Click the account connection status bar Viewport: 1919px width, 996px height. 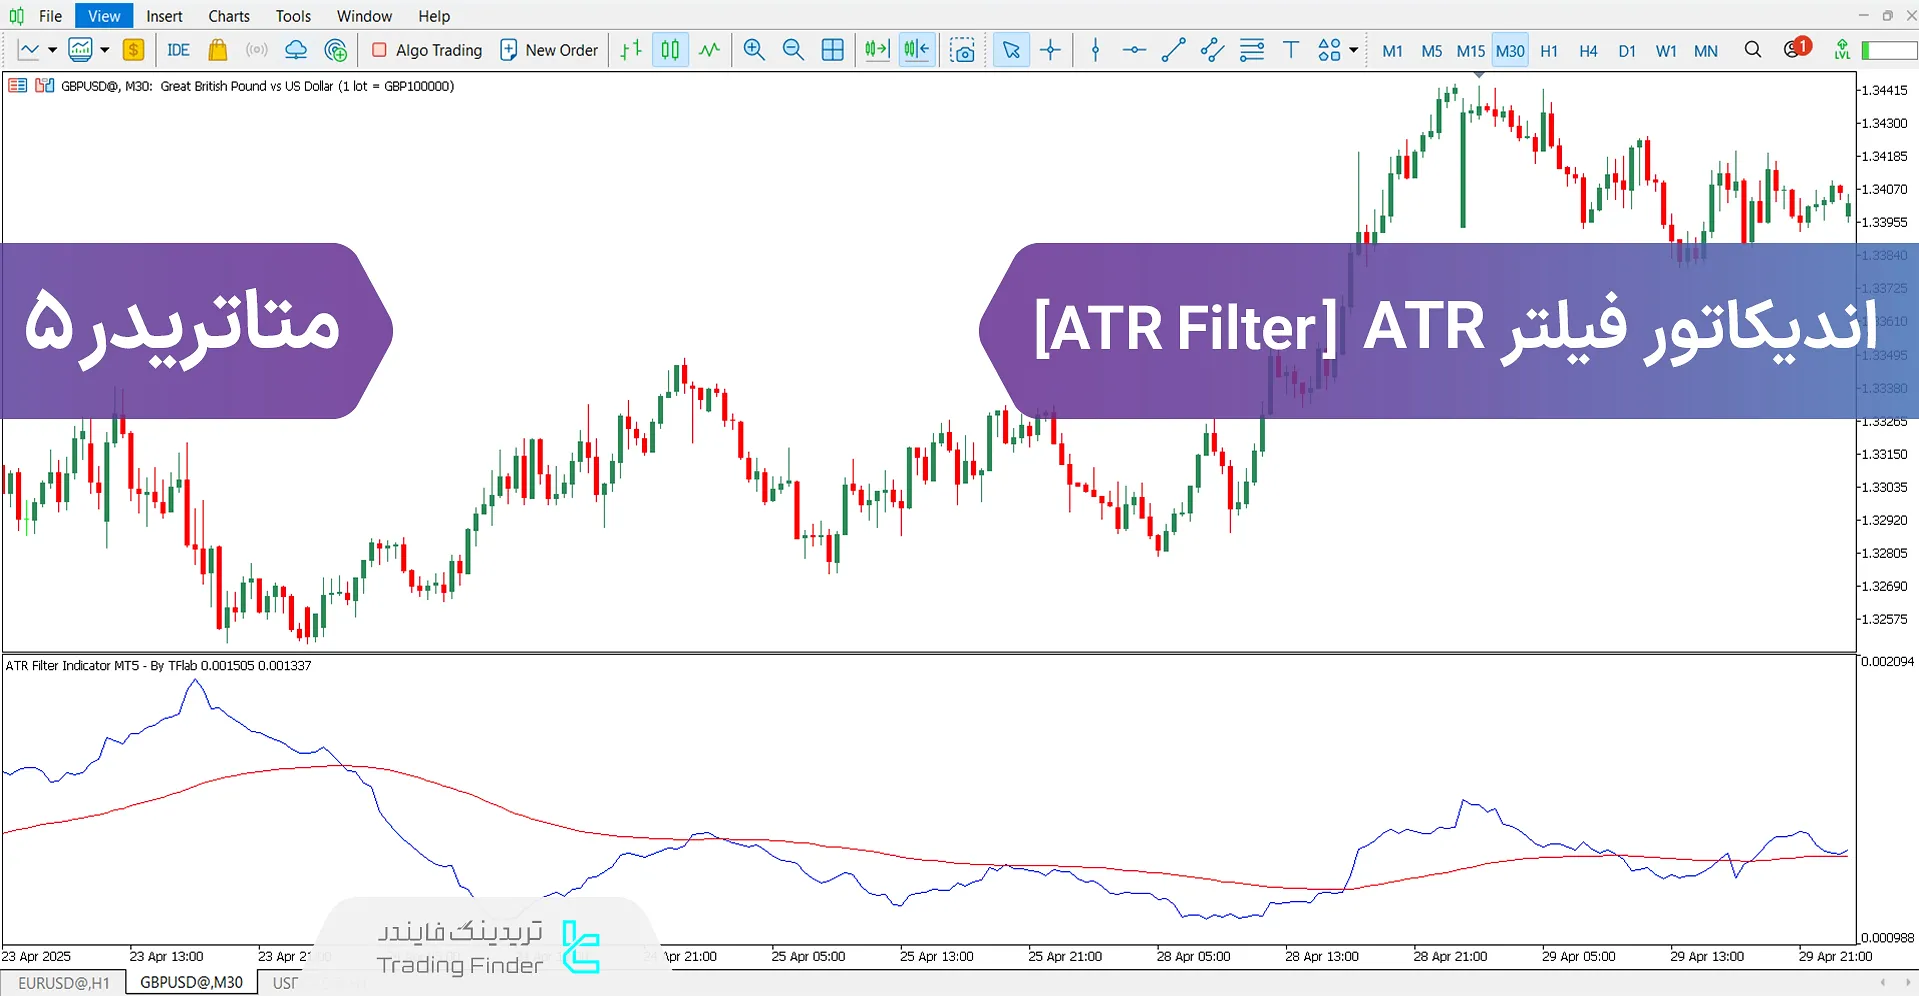pyautogui.click(x=1890, y=49)
